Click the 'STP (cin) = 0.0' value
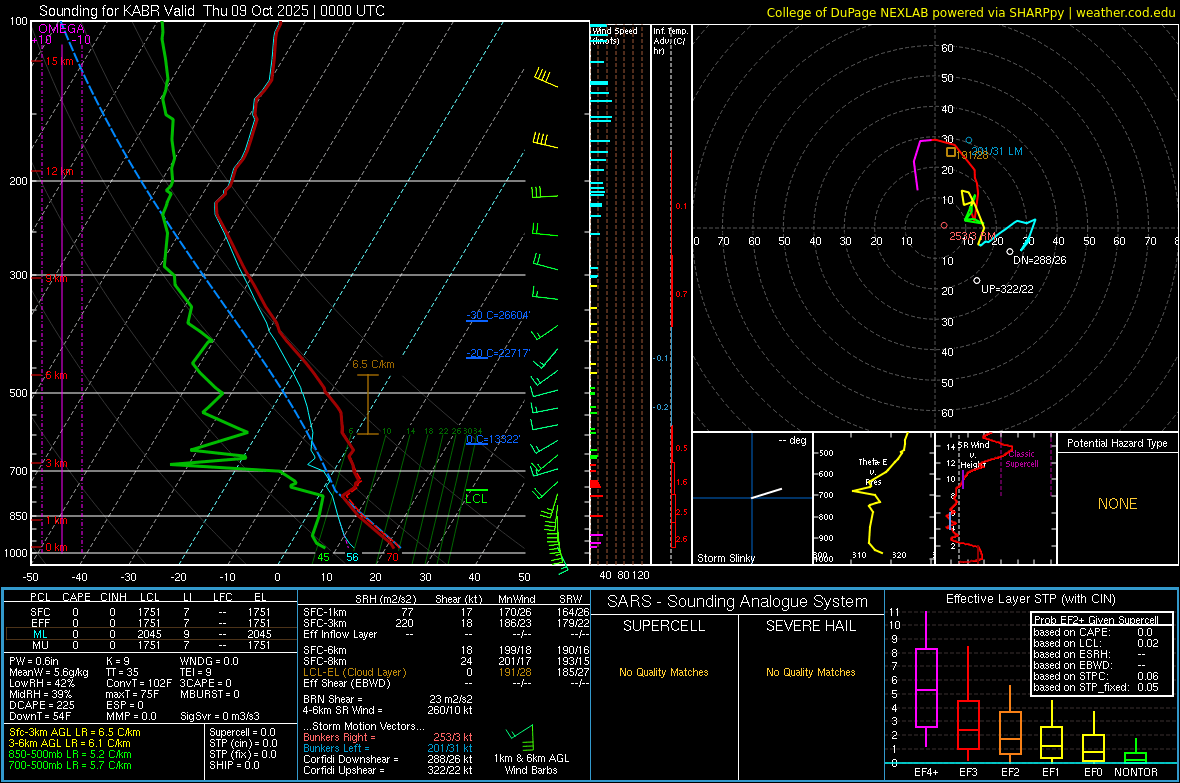Image resolution: width=1180 pixels, height=783 pixels. click(243, 743)
